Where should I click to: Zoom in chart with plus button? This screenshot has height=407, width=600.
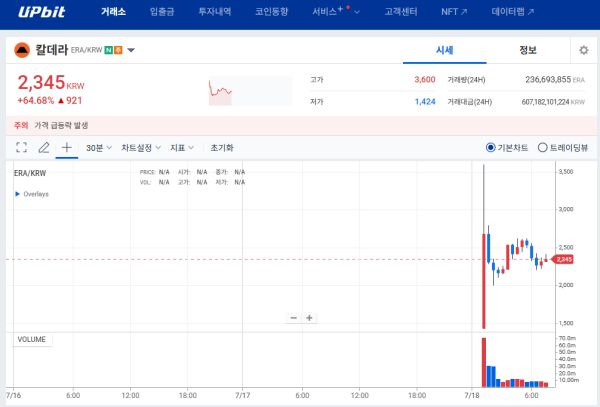[309, 317]
